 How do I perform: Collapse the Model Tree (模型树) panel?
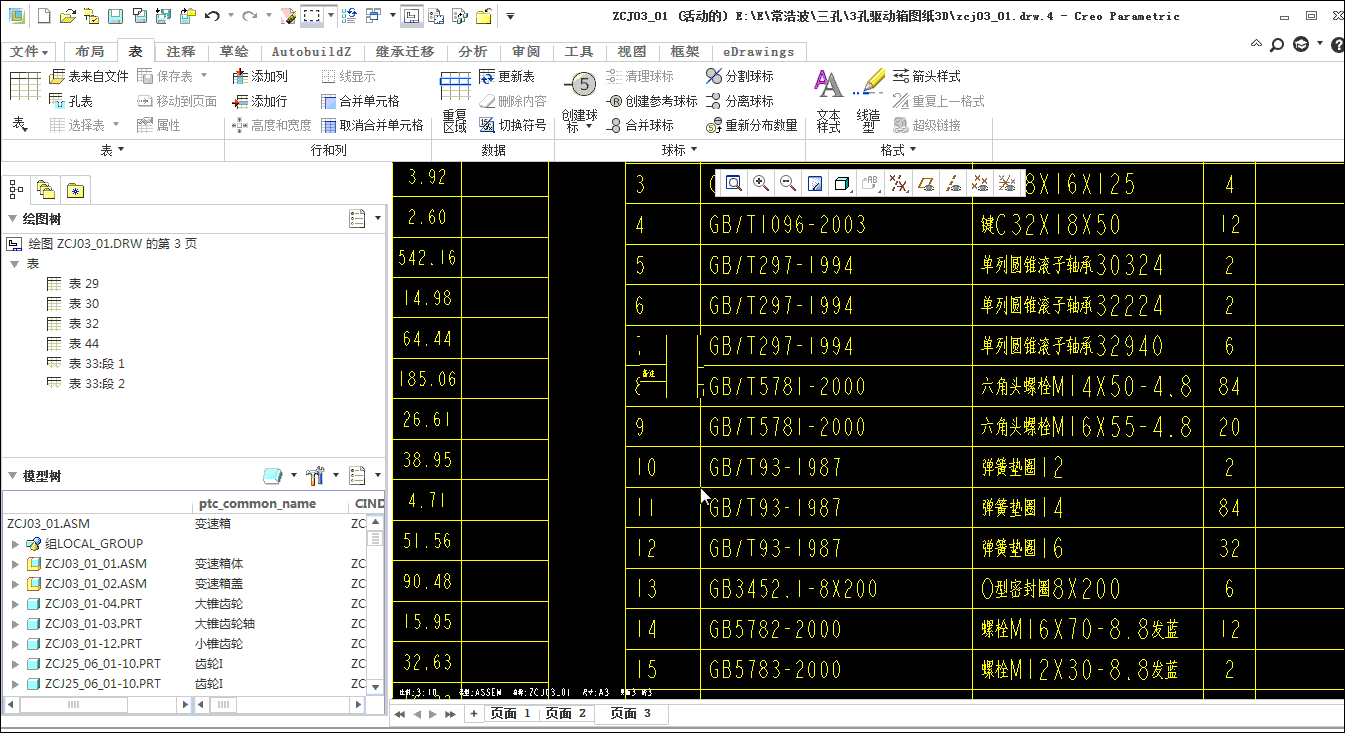point(12,476)
